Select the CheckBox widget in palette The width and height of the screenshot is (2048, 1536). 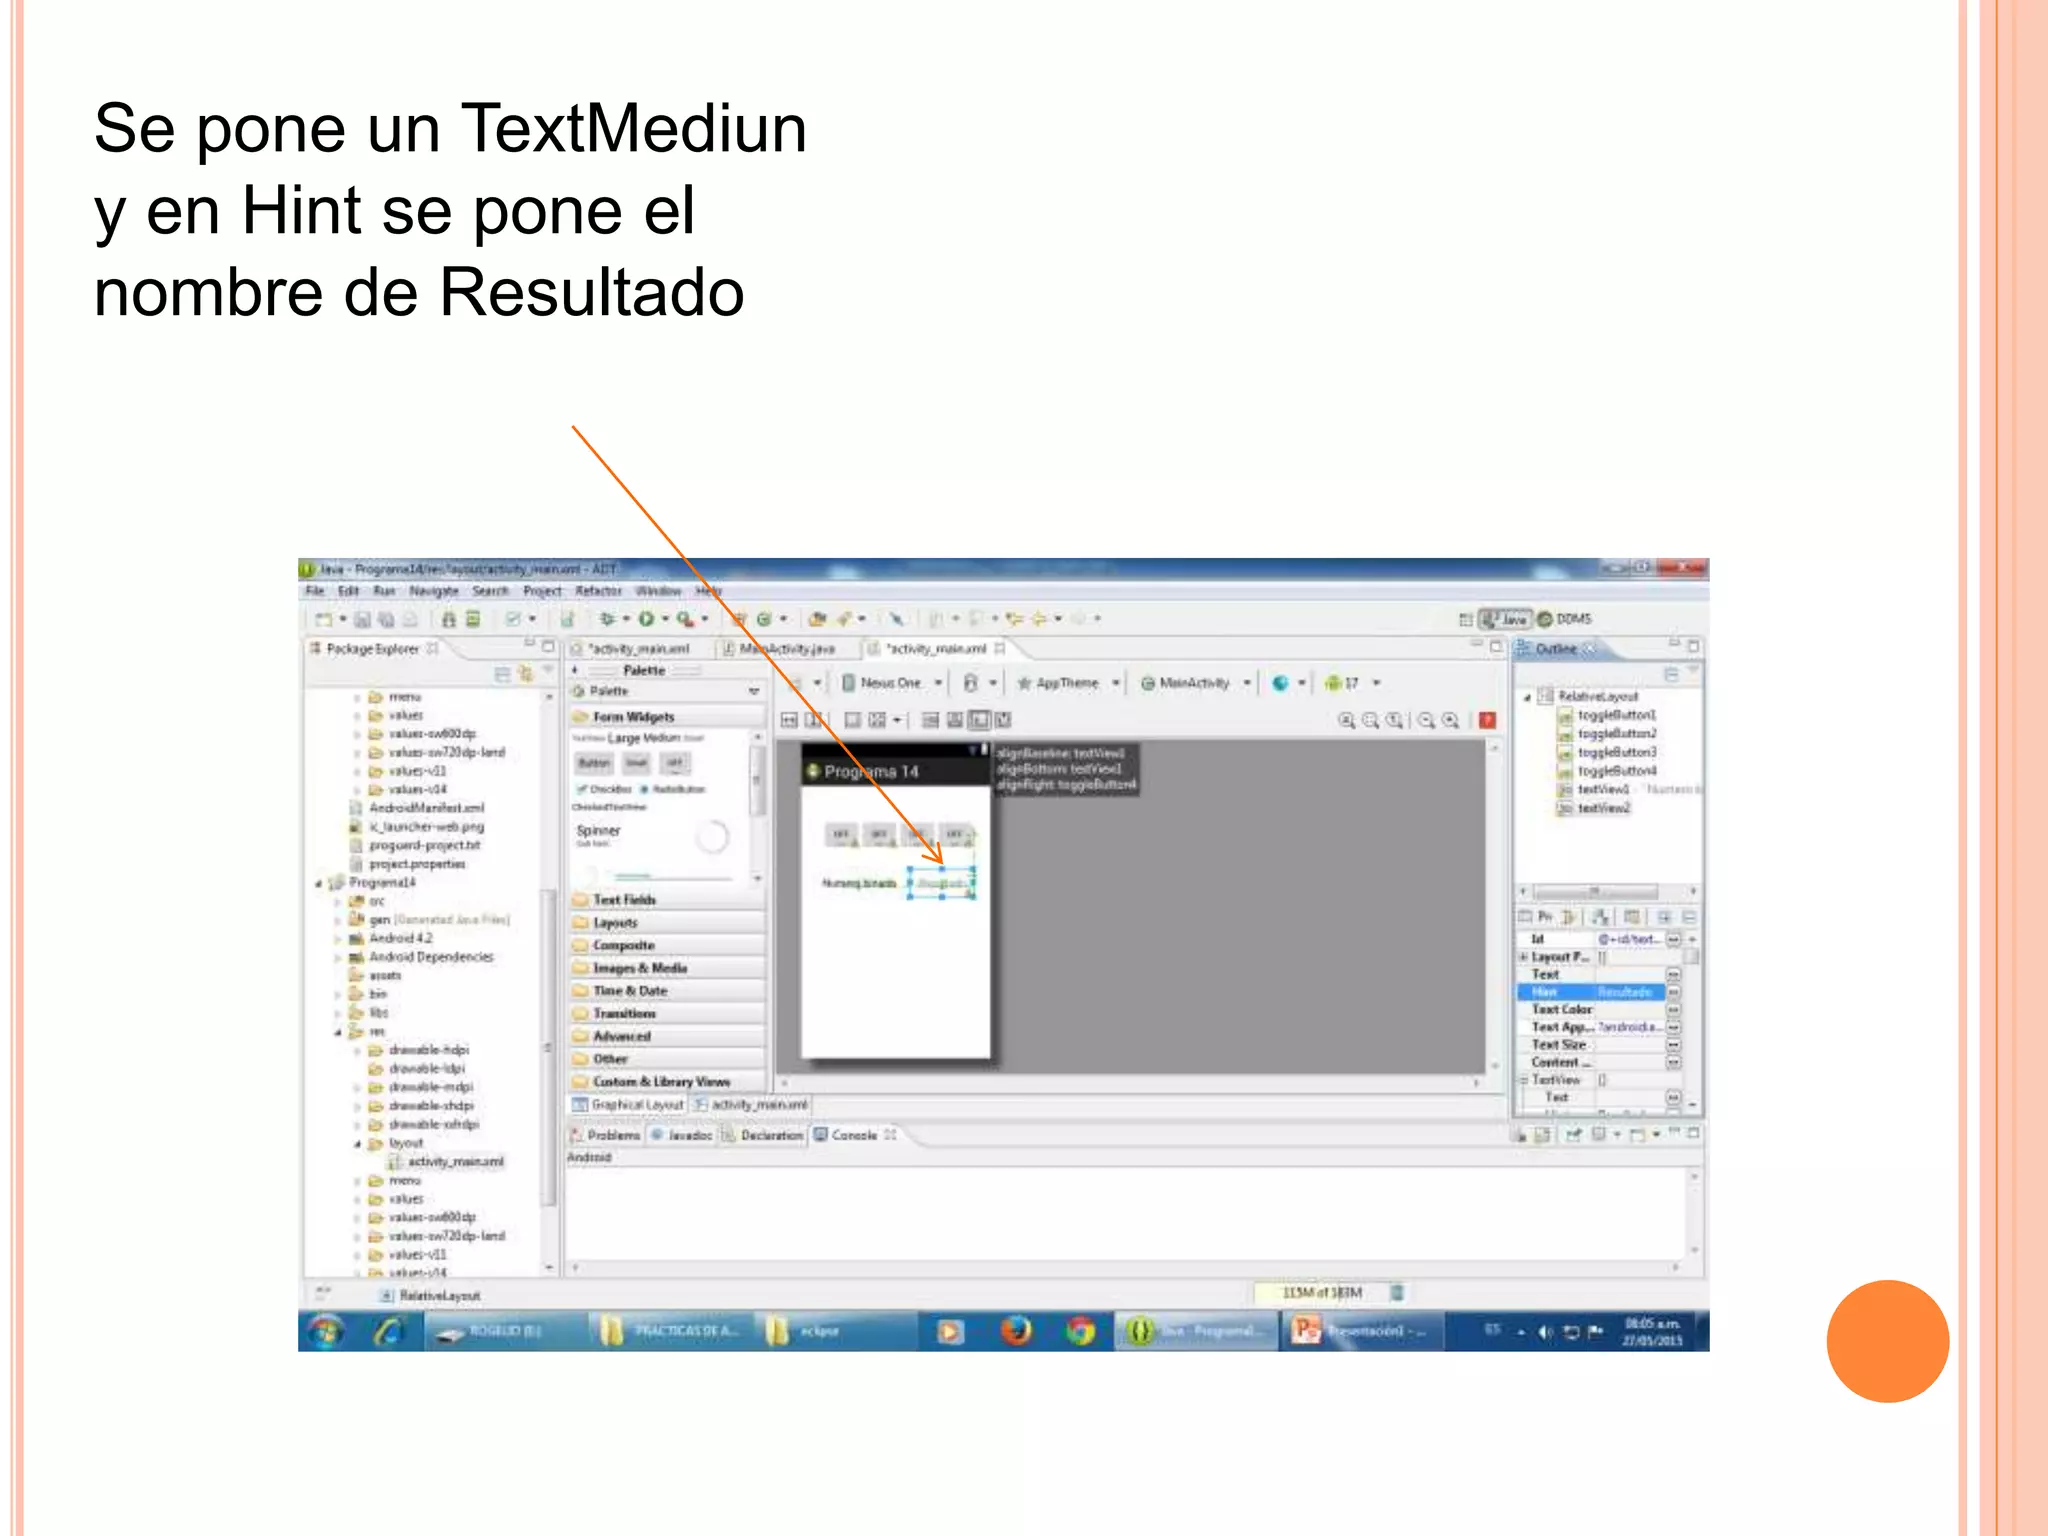[x=604, y=789]
